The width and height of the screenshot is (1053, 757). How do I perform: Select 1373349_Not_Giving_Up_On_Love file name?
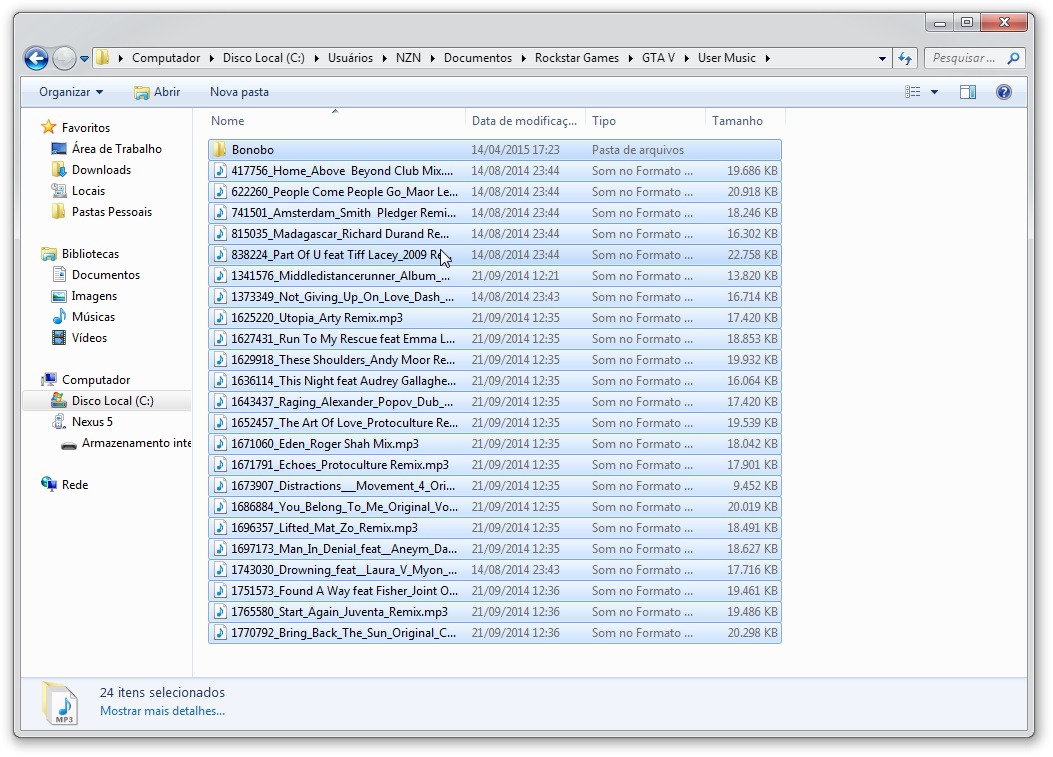click(342, 296)
